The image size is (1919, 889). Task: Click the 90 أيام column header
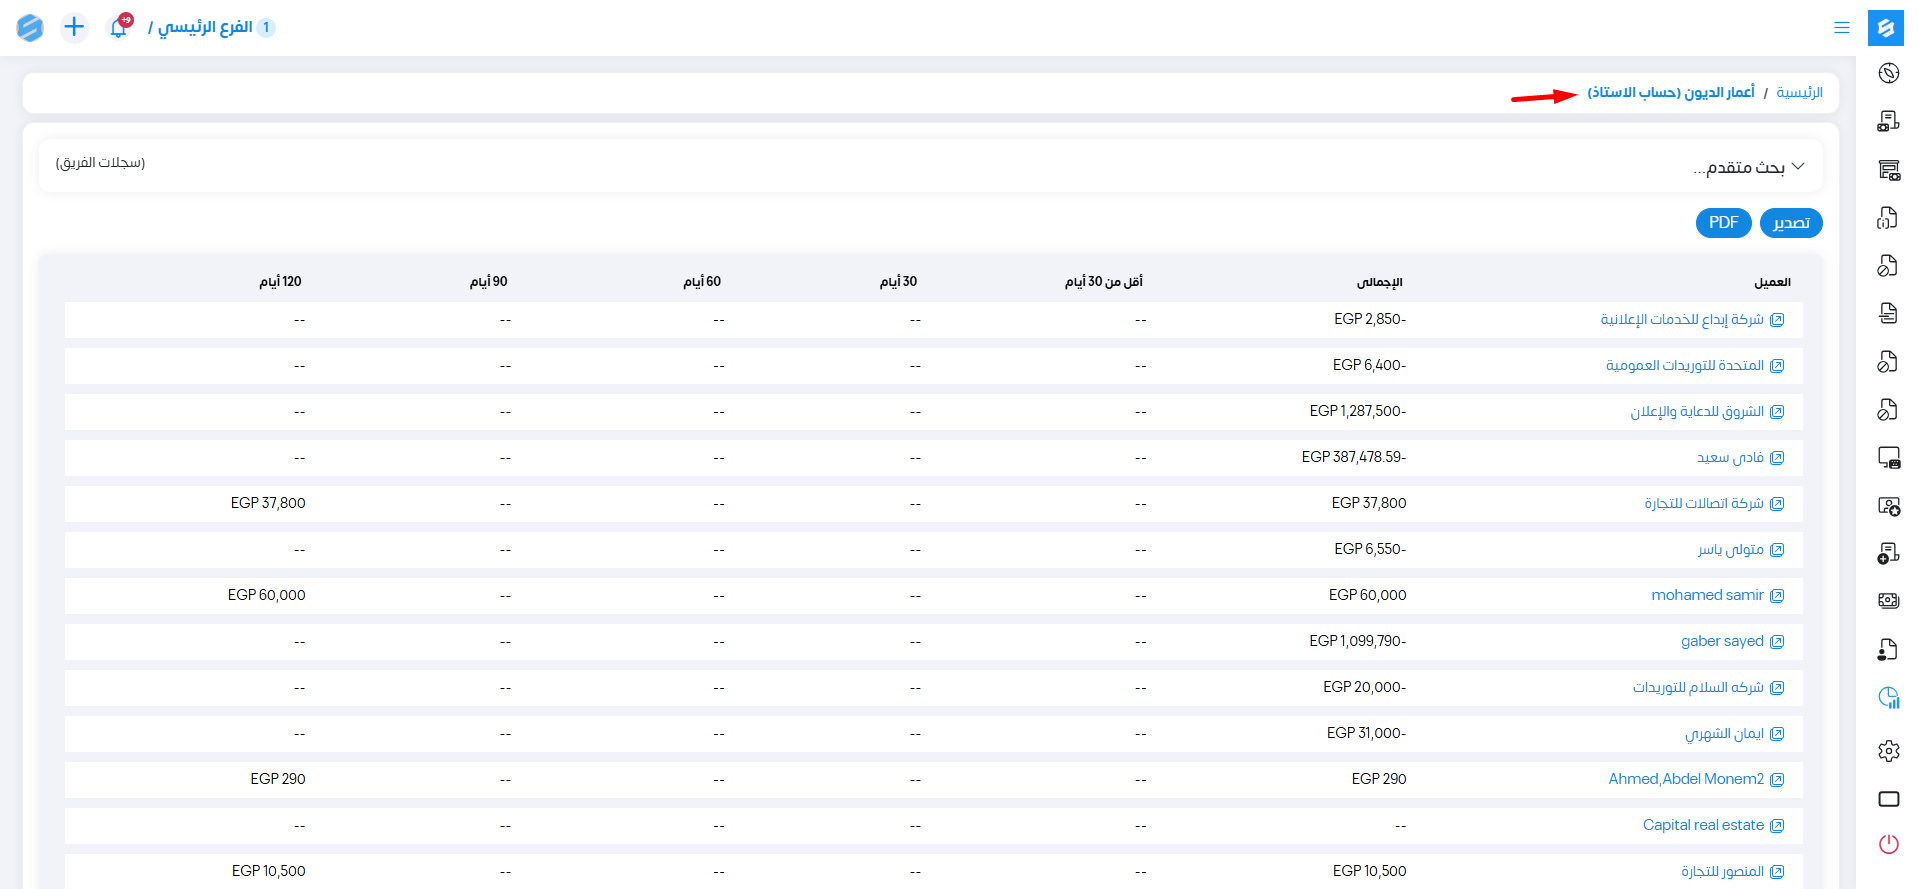coord(489,282)
